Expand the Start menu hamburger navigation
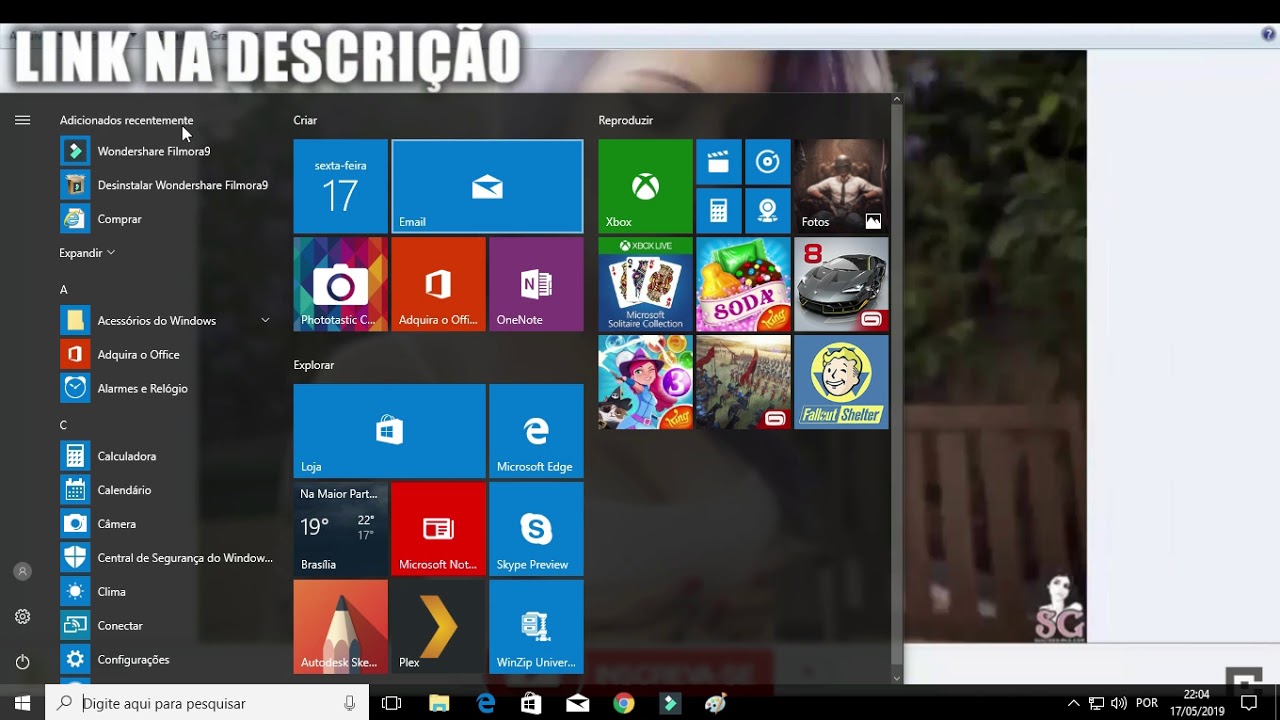This screenshot has height=720, width=1280. pos(22,120)
